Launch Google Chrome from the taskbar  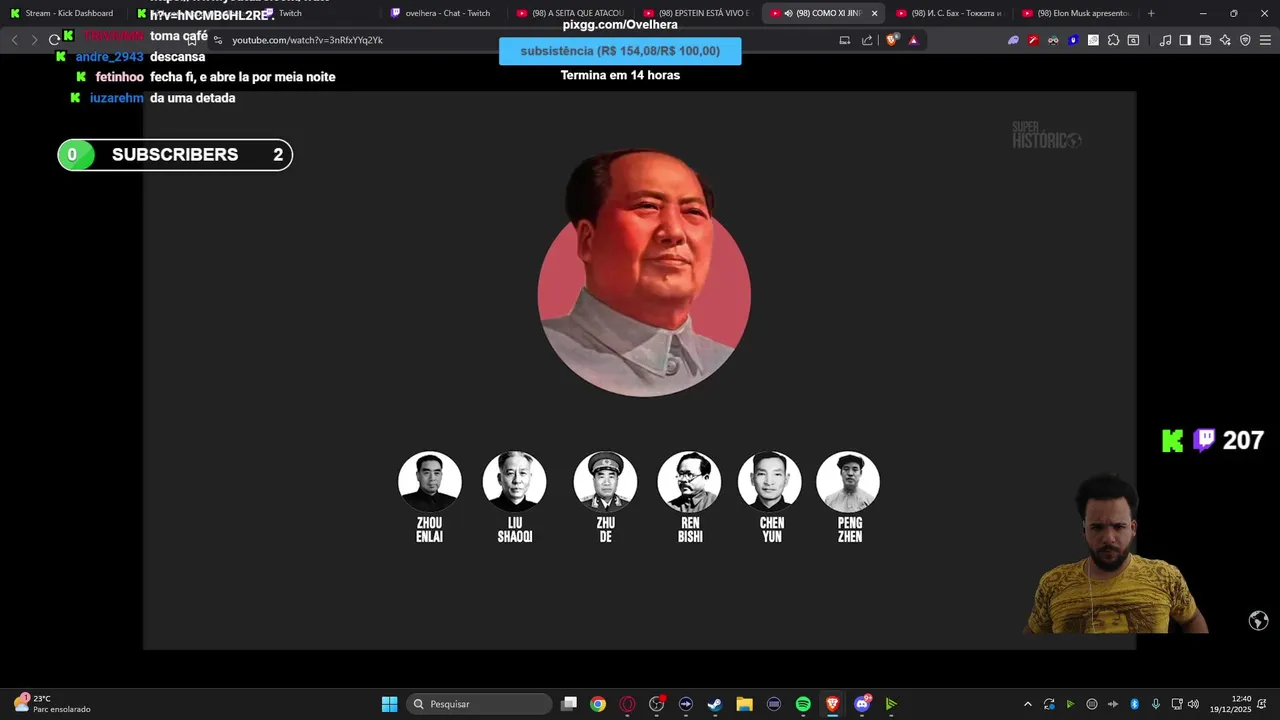(598, 704)
